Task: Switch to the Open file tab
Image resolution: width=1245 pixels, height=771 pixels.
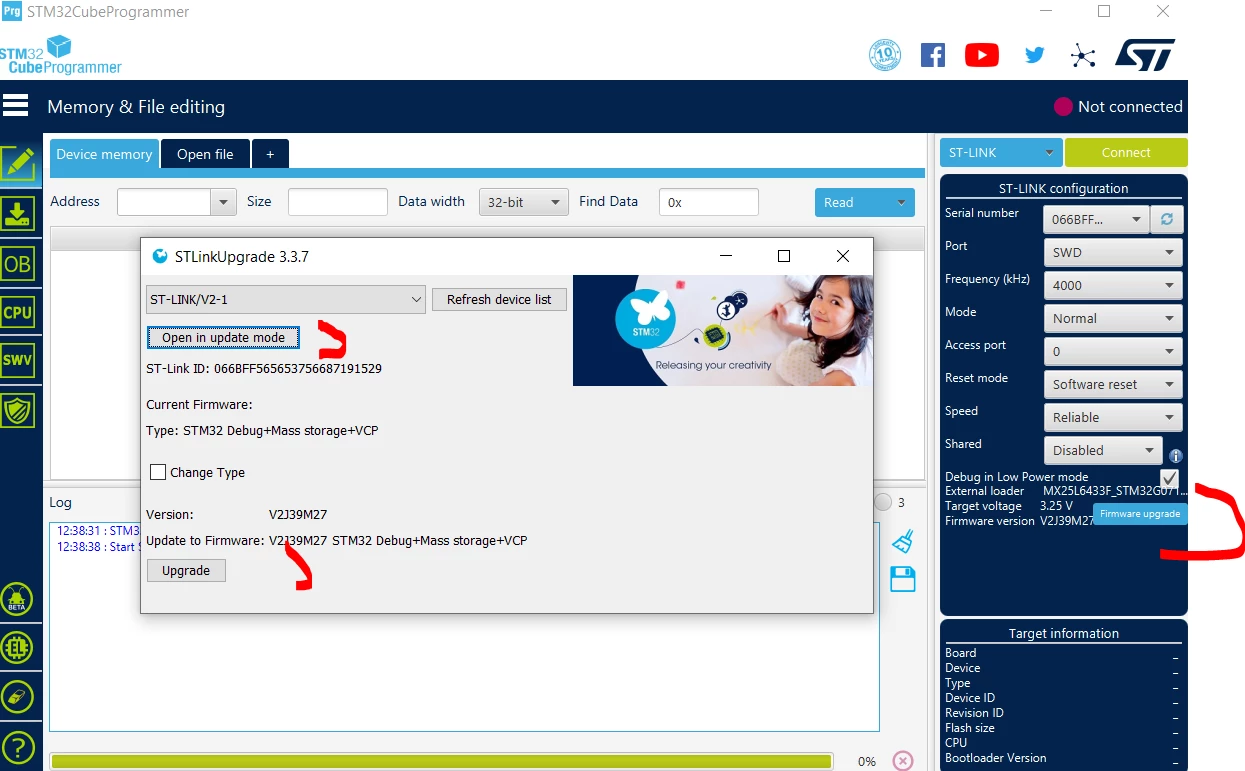Action: 205,154
